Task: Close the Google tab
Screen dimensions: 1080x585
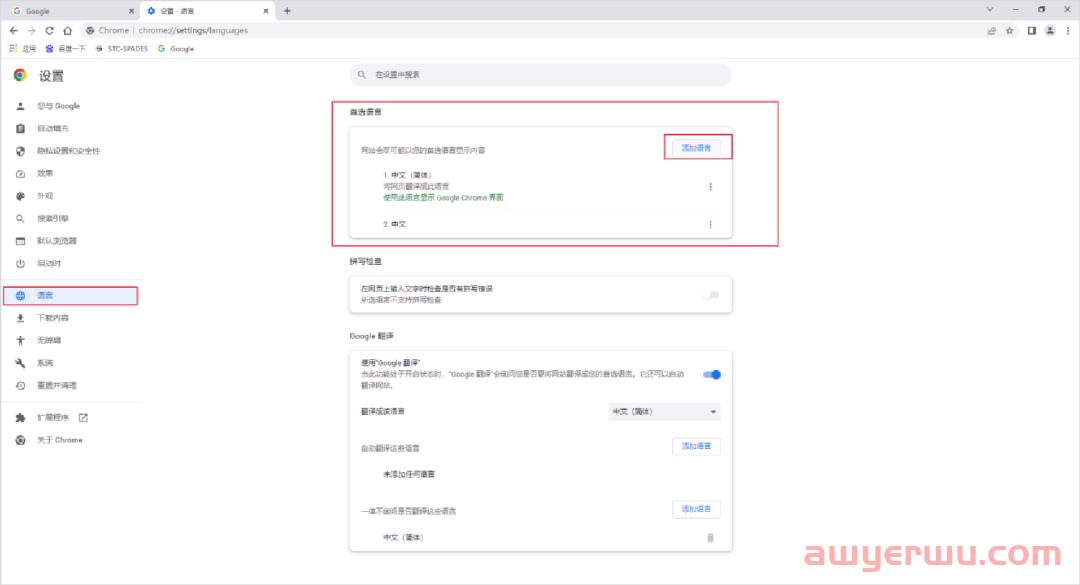Action: [x=131, y=11]
